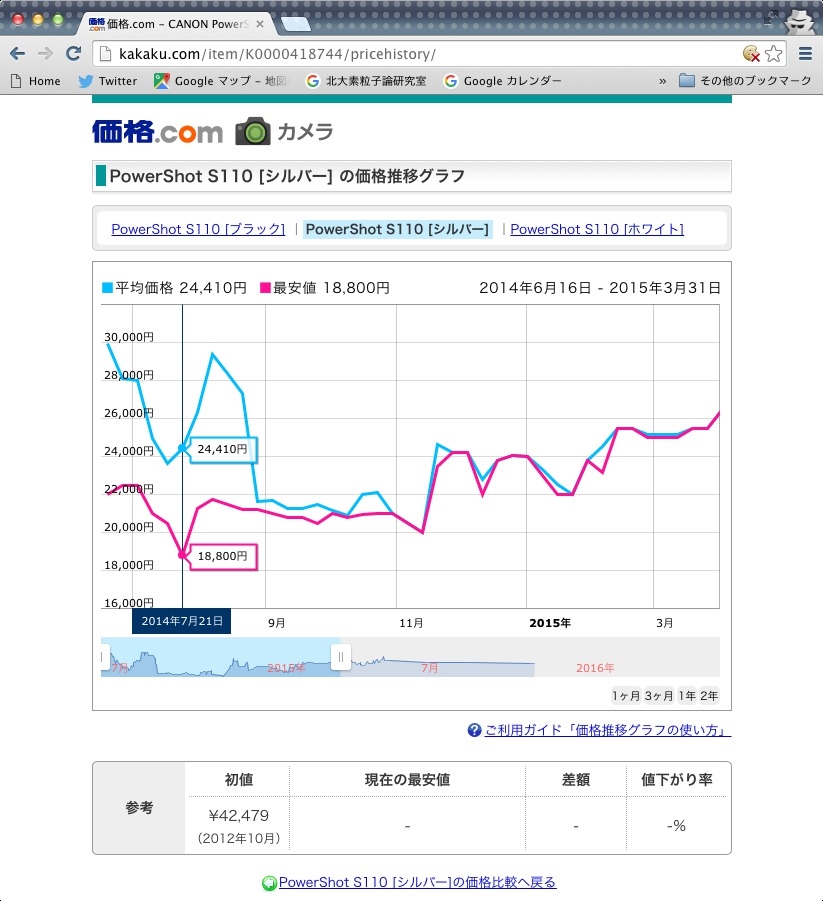Open the その他のブックマーク folder
The image size is (823, 901).
click(x=745, y=81)
